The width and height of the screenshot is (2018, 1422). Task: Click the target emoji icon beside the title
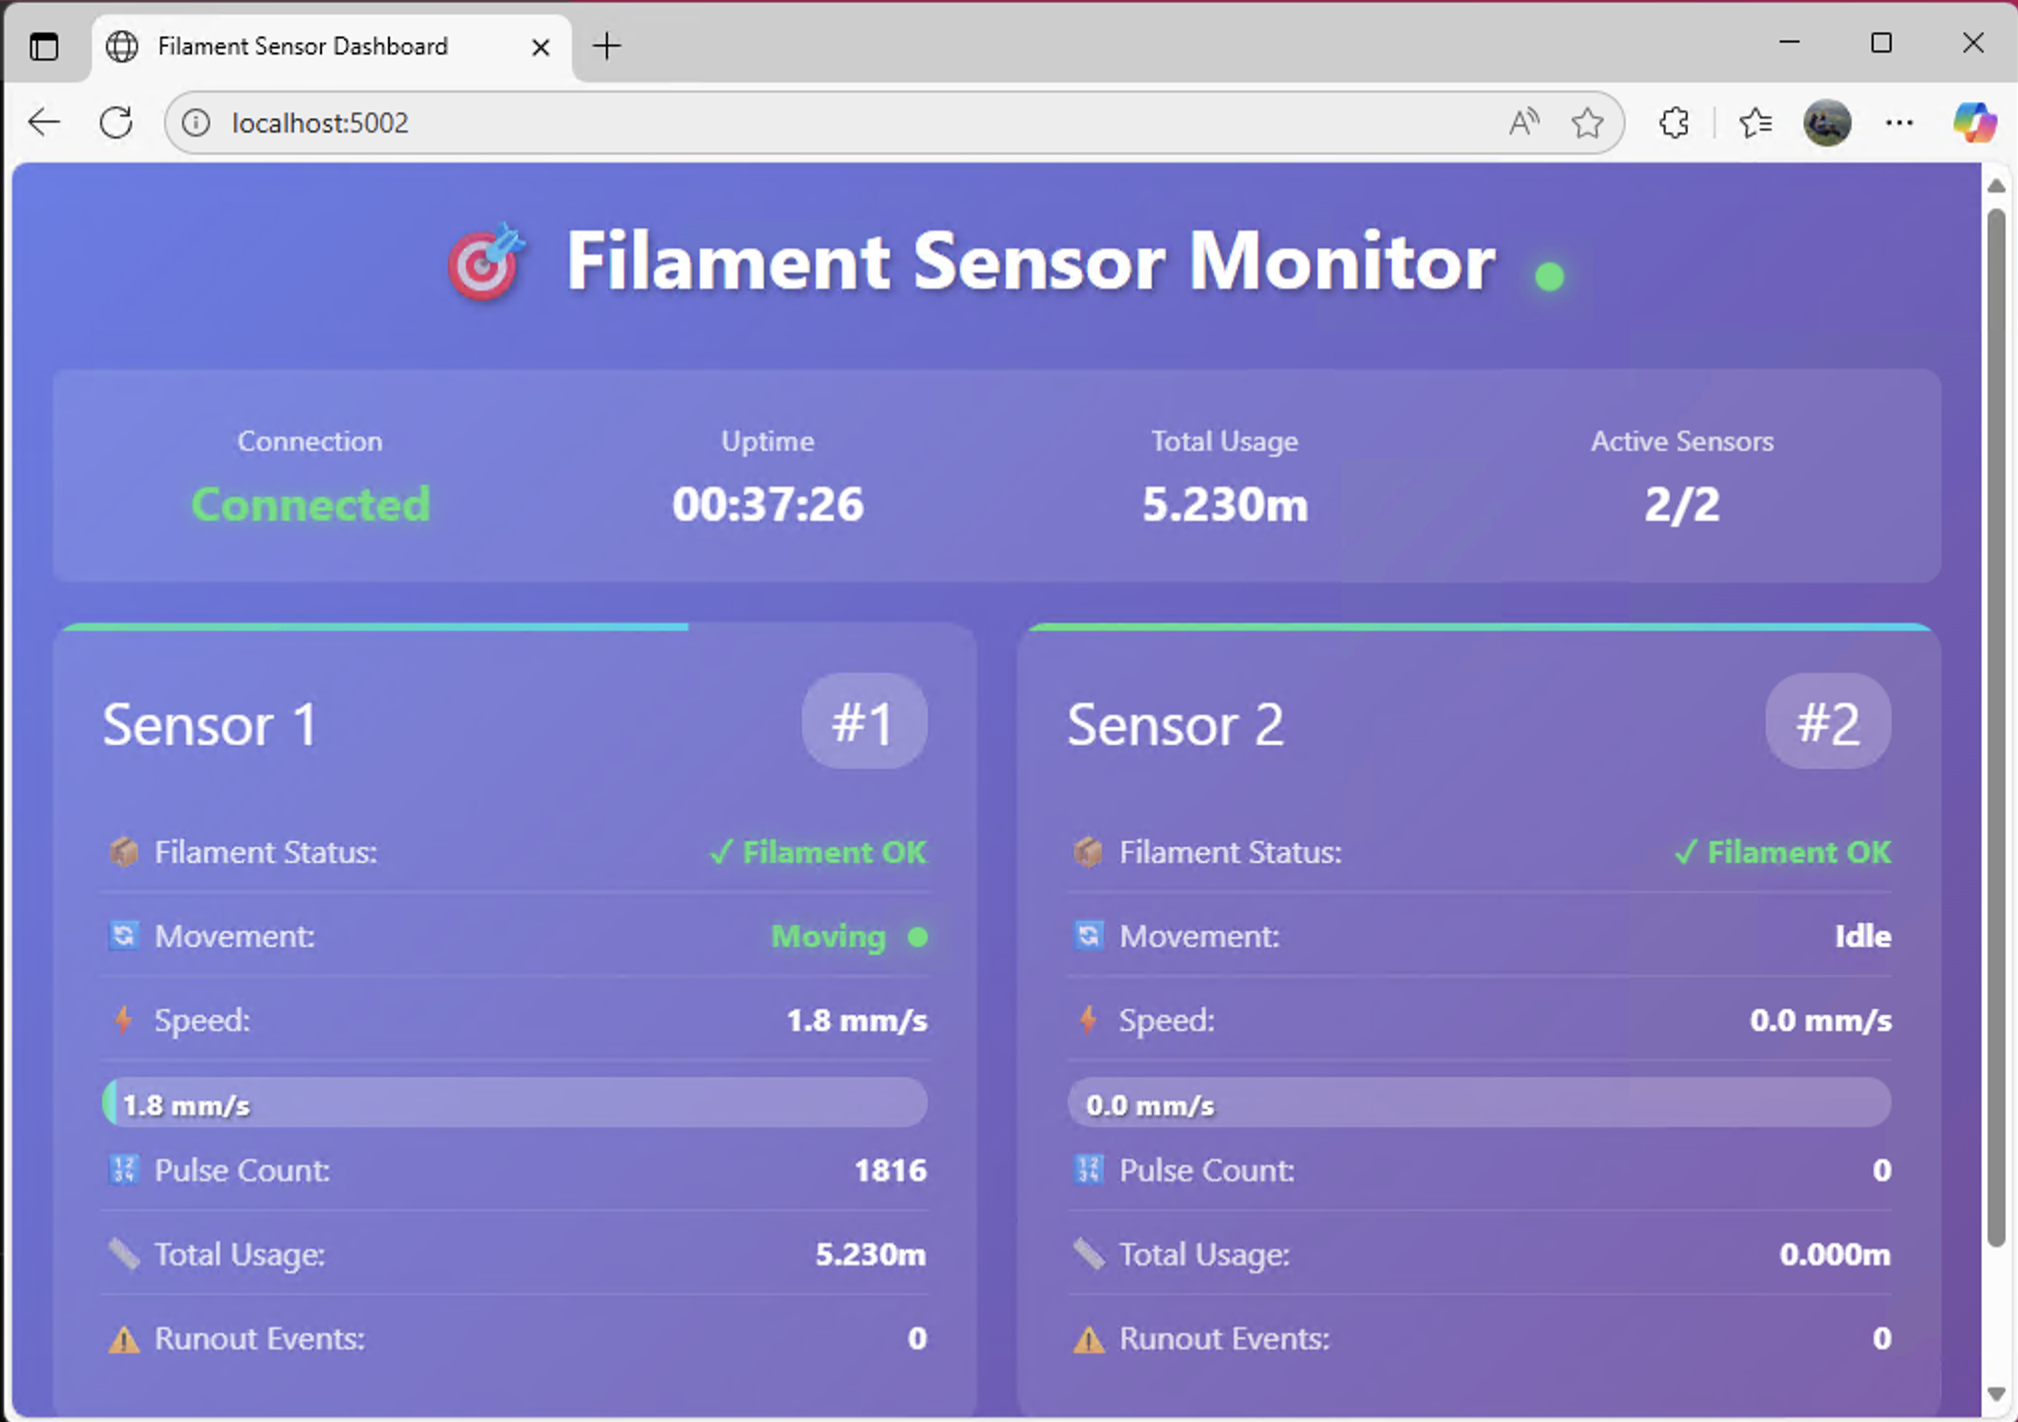tap(485, 262)
